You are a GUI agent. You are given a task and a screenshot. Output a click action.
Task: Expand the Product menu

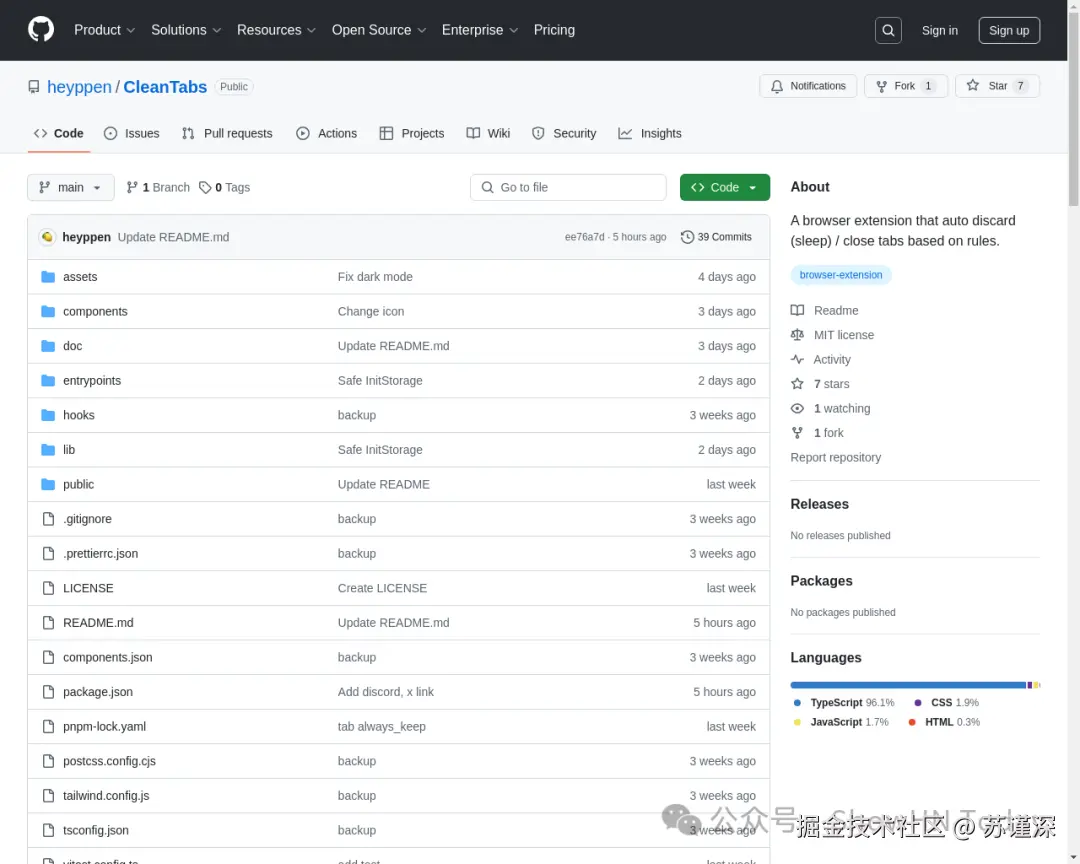click(x=104, y=30)
